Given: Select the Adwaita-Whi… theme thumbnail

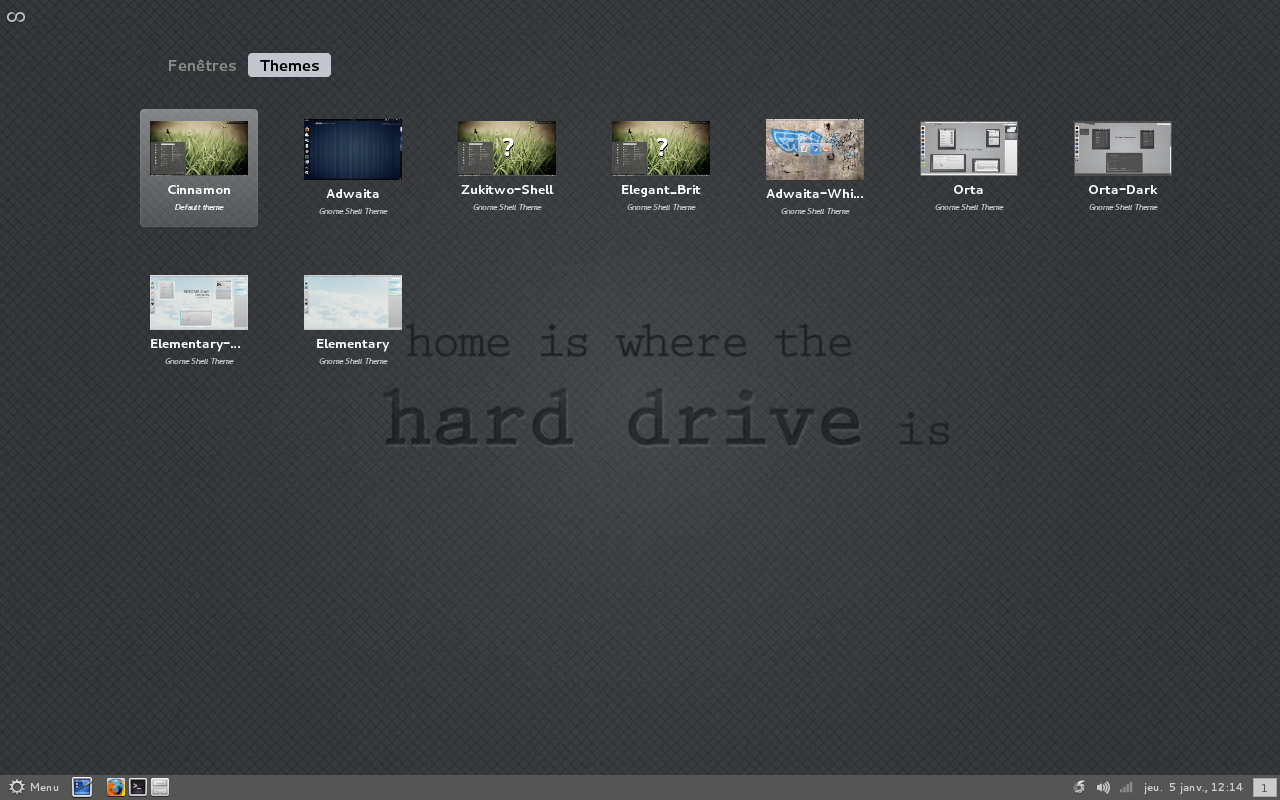Looking at the screenshot, I should (815, 150).
